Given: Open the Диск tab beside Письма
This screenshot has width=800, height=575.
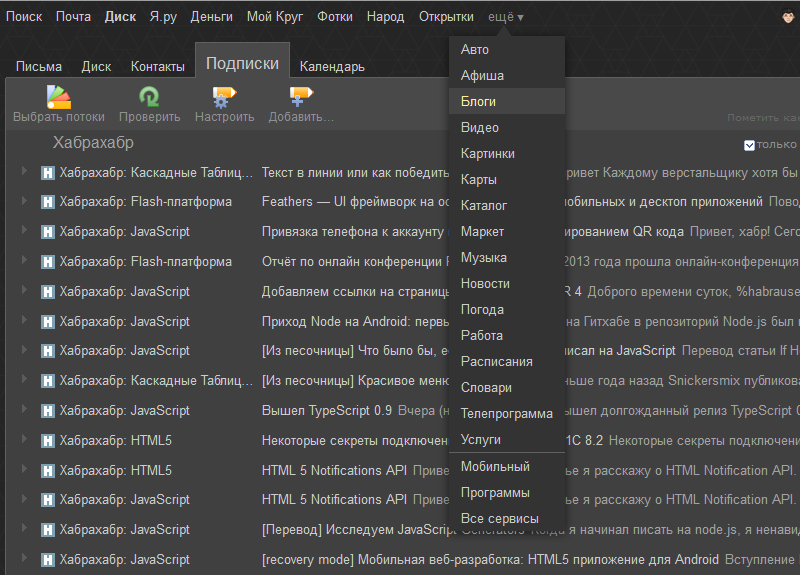Looking at the screenshot, I should coord(96,66).
